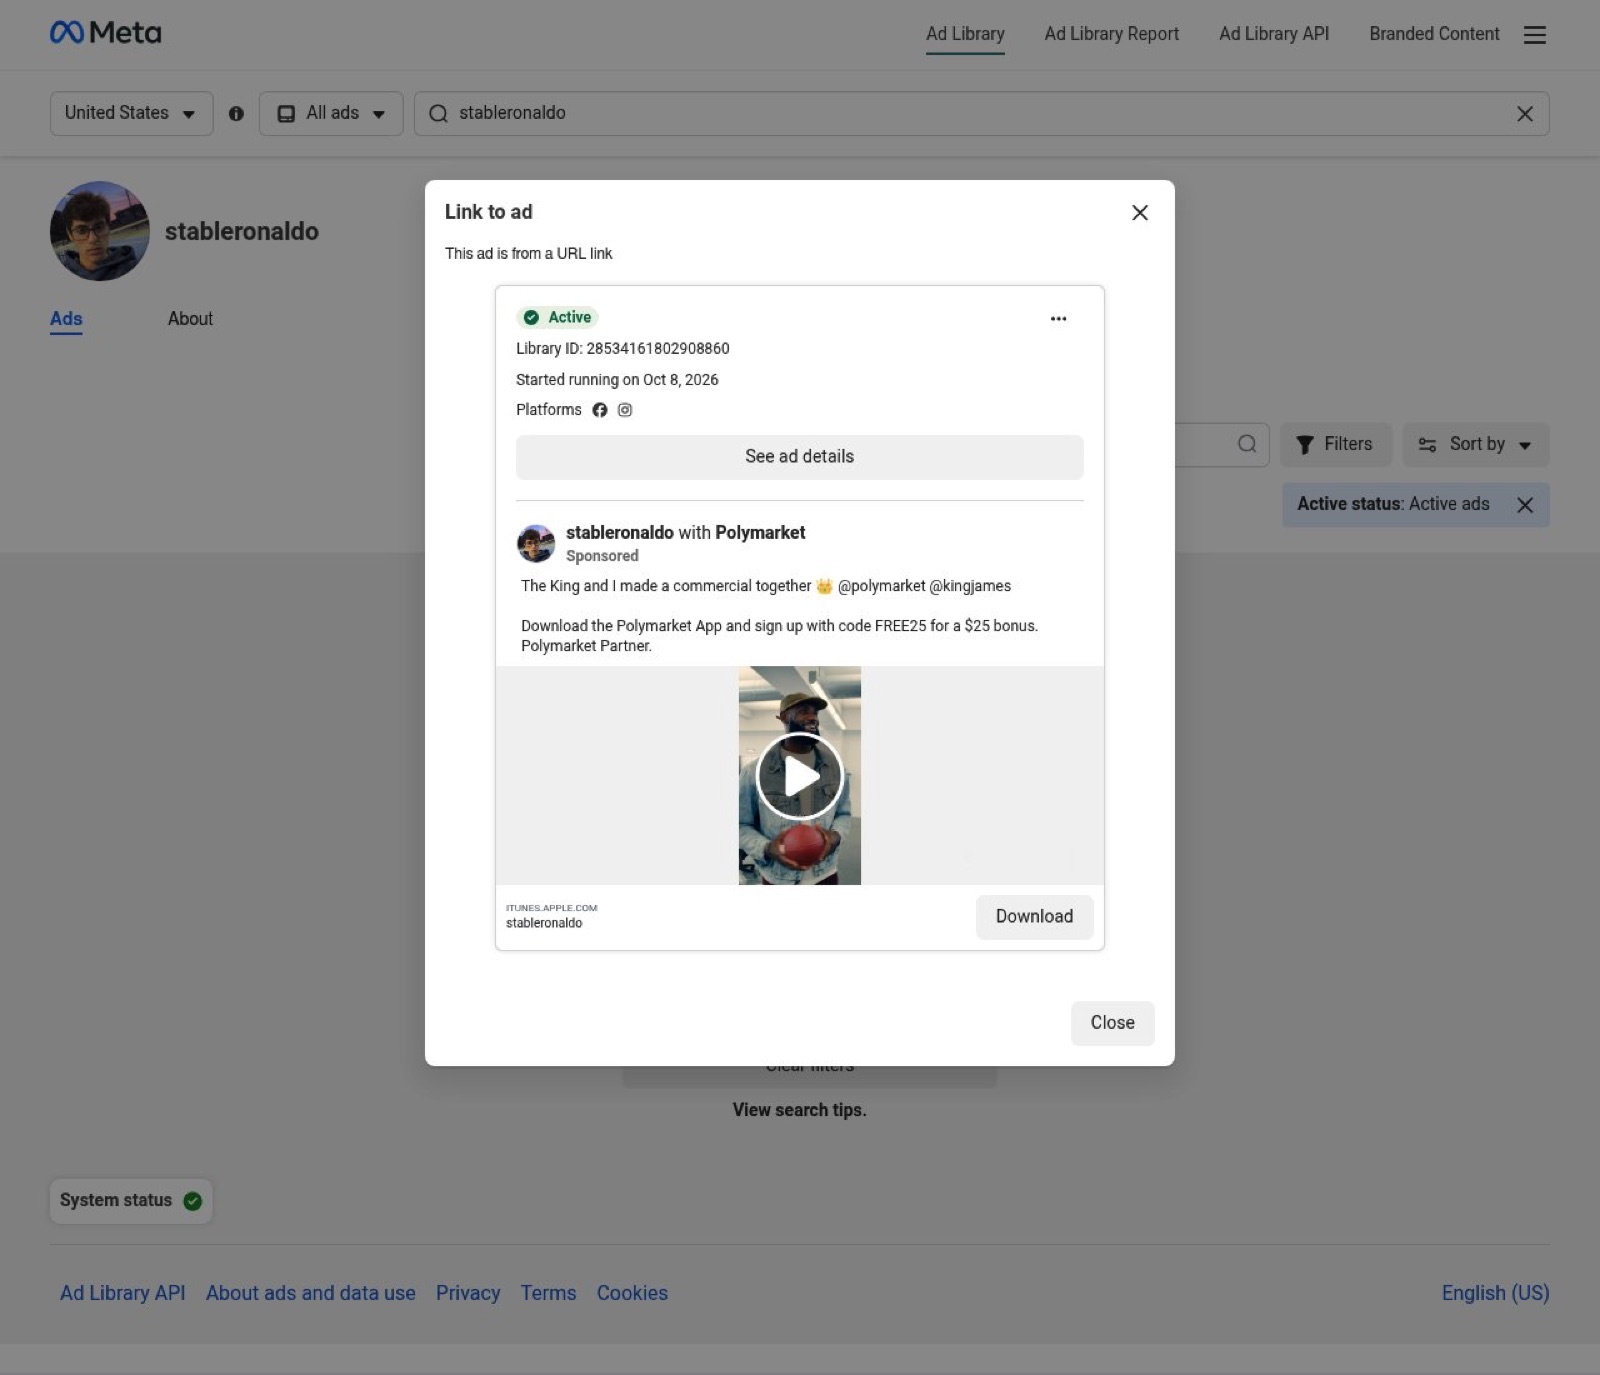Image resolution: width=1600 pixels, height=1375 pixels.
Task: Click See ad details button
Action: click(799, 457)
